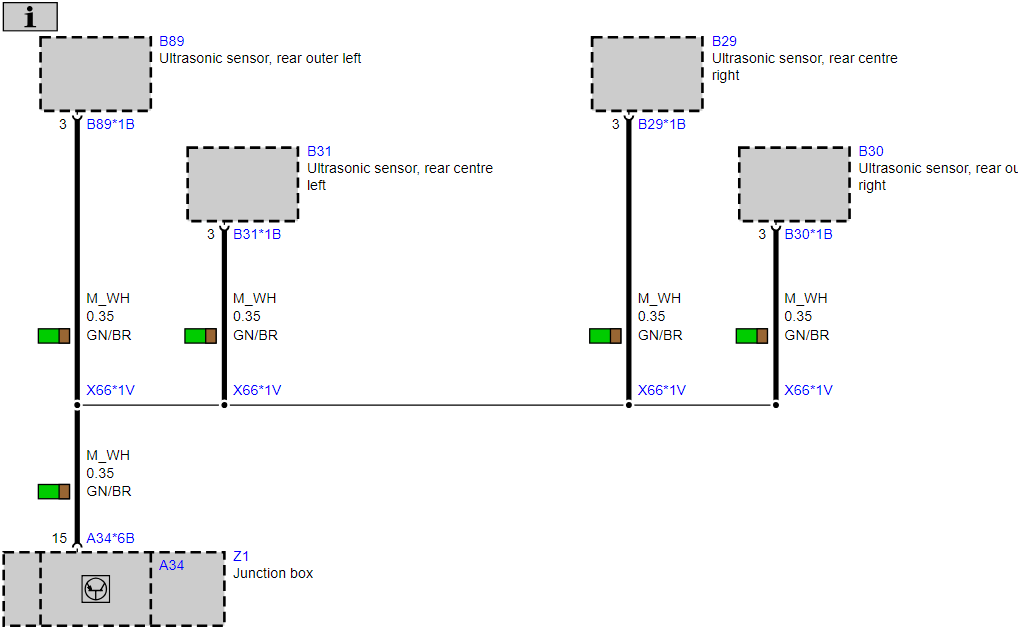This screenshot has height=633, width=1018.
Task: Select the GN/BR colour swatch on the B29 wire
Action: click(605, 336)
